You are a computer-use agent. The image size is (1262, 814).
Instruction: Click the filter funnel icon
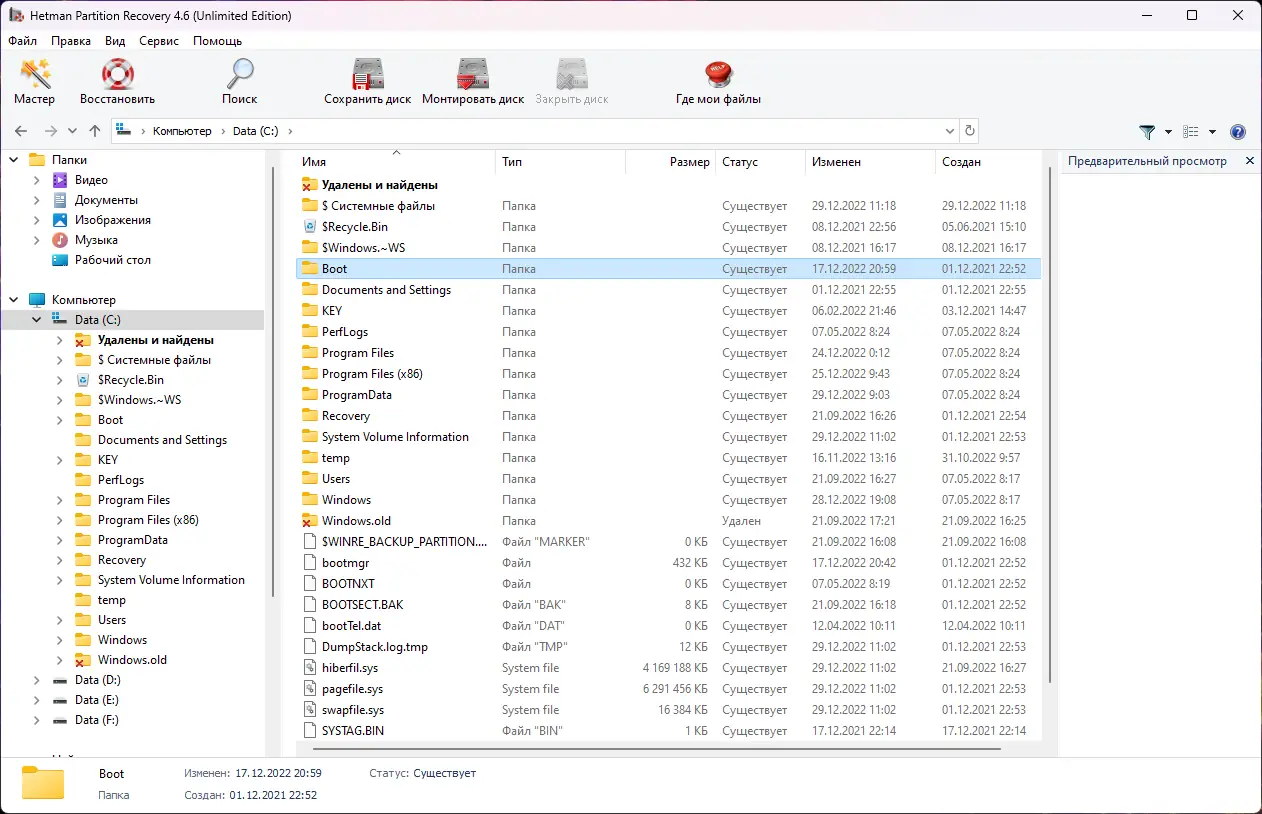tap(1147, 132)
